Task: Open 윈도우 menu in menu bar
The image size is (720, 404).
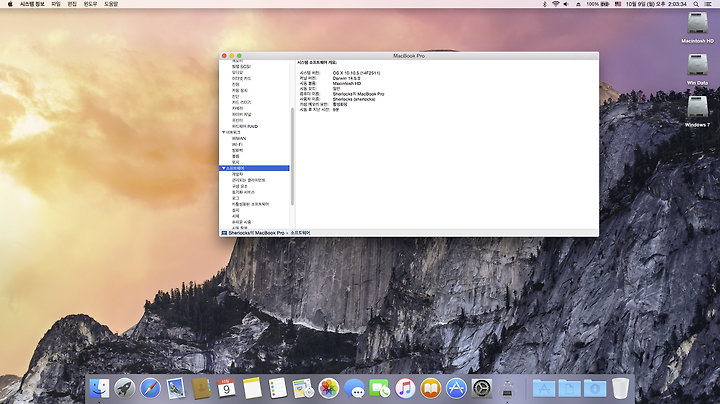Action: (90, 4)
